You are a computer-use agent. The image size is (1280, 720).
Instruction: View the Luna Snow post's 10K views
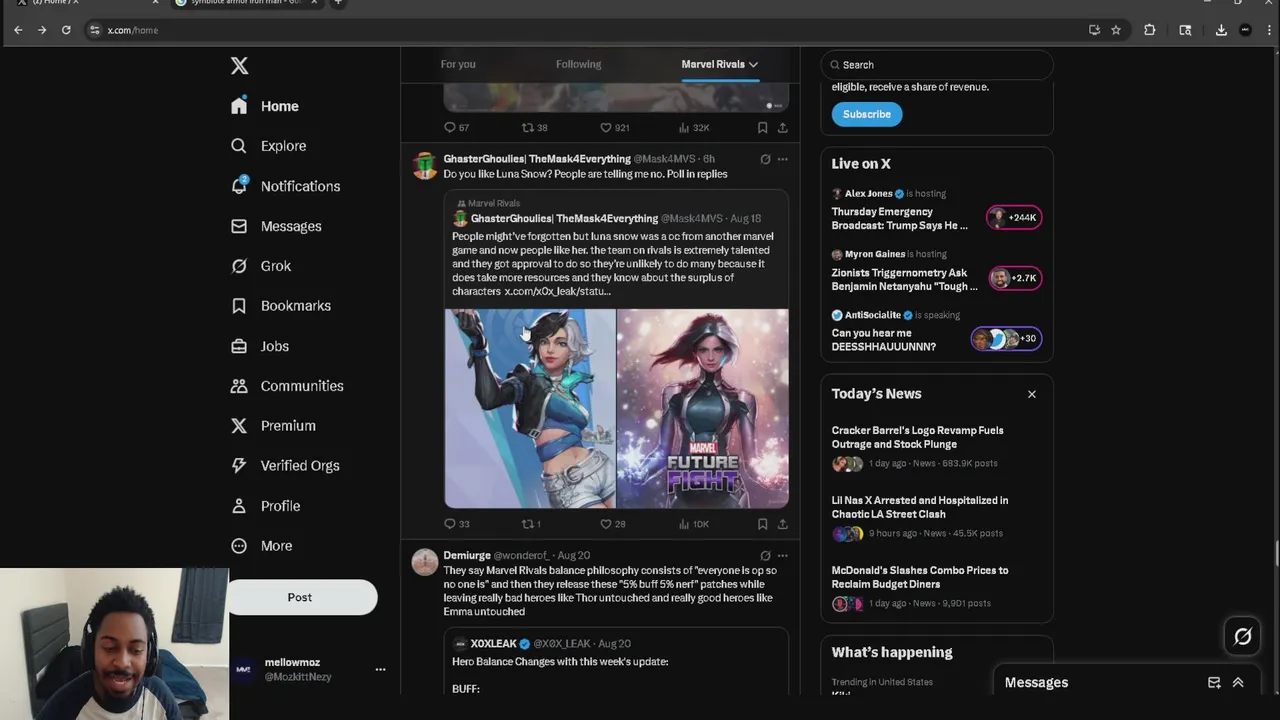tap(694, 524)
